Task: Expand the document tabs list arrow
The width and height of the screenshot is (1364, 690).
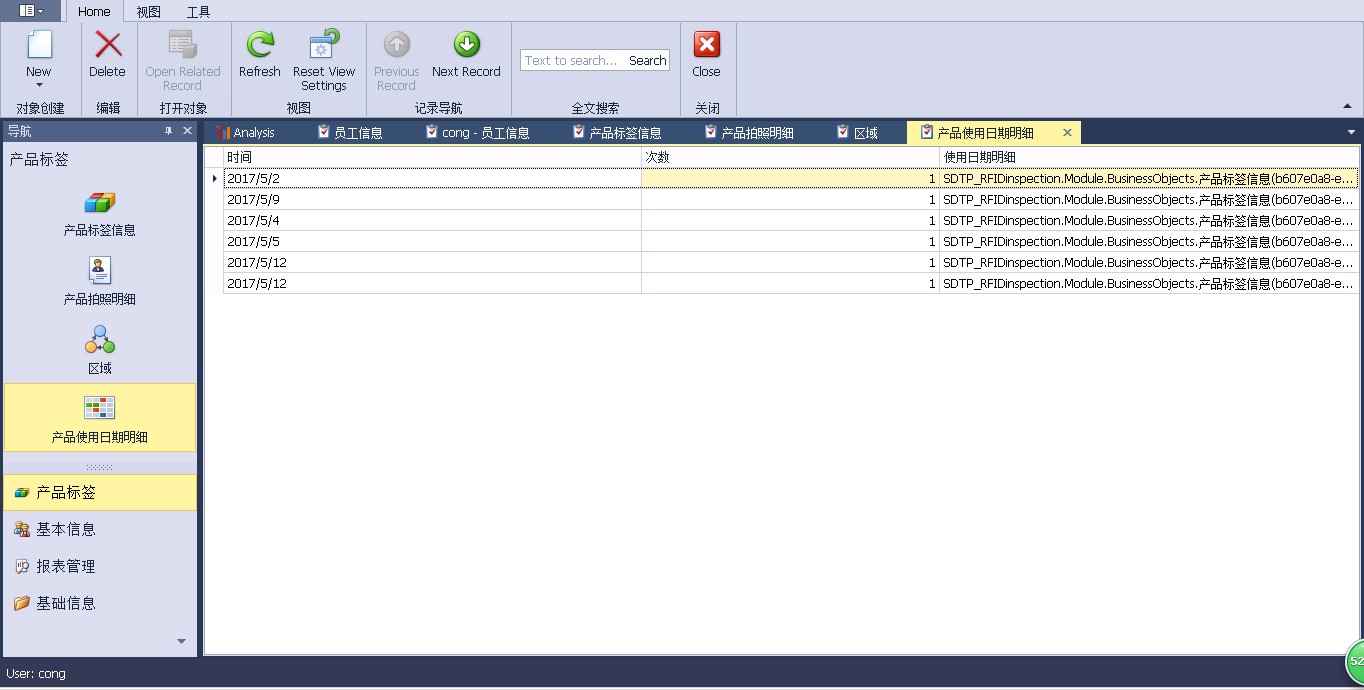Action: [x=1351, y=132]
